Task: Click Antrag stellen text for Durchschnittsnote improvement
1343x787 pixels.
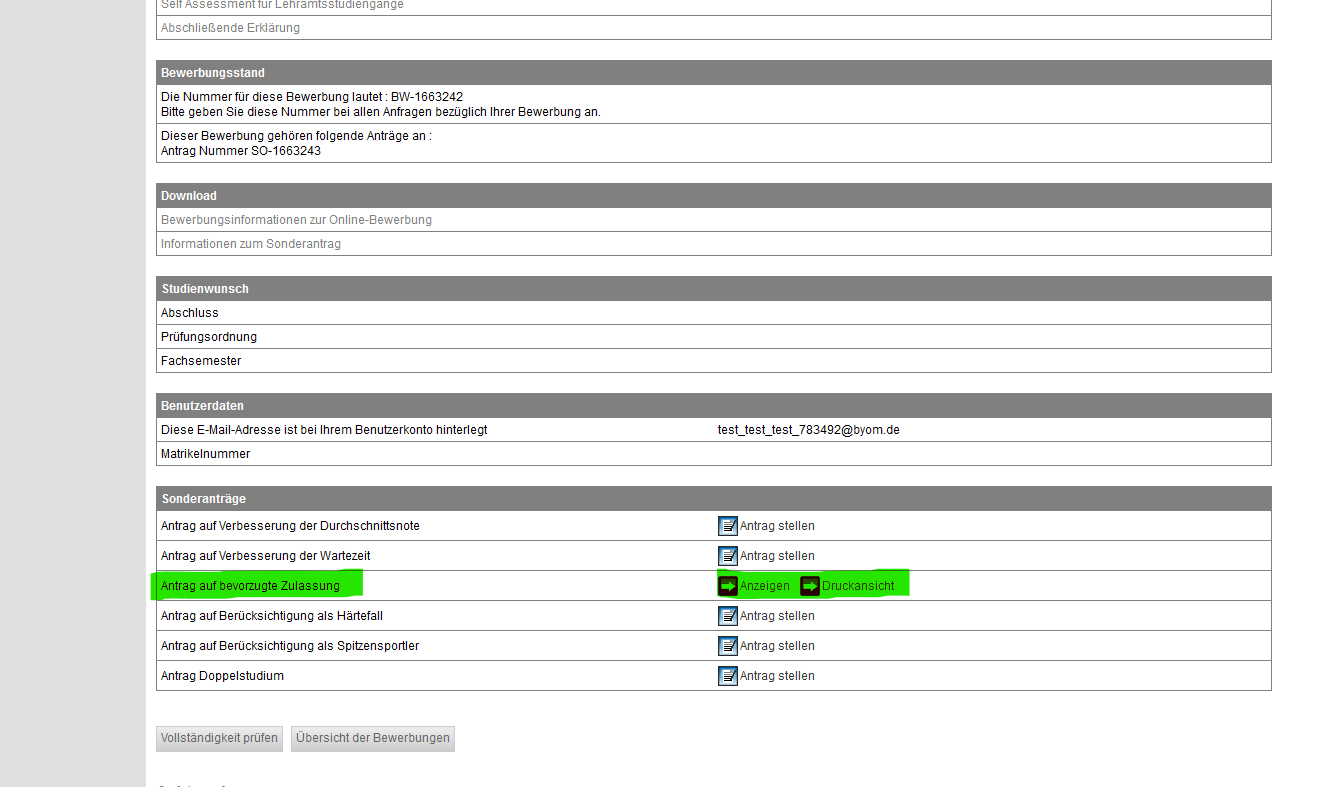Action: click(x=777, y=526)
